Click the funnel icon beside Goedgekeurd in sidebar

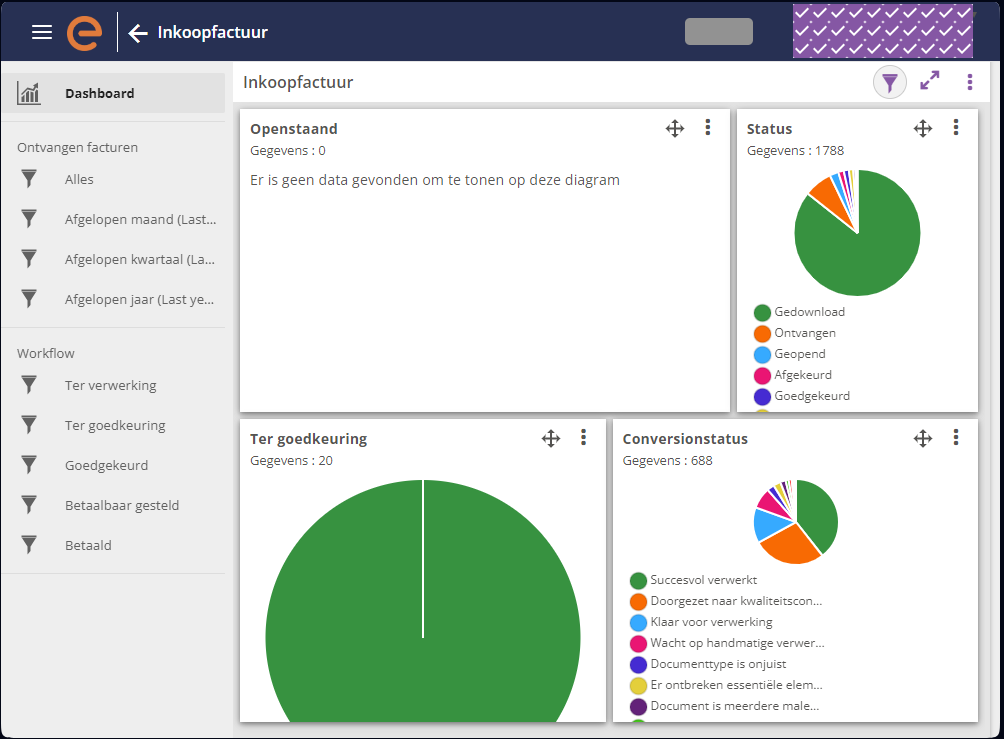tap(29, 465)
